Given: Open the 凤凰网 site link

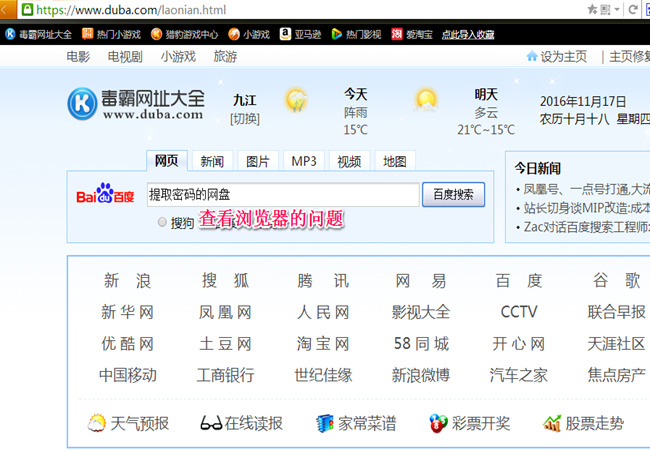Looking at the screenshot, I should pyautogui.click(x=225, y=312).
